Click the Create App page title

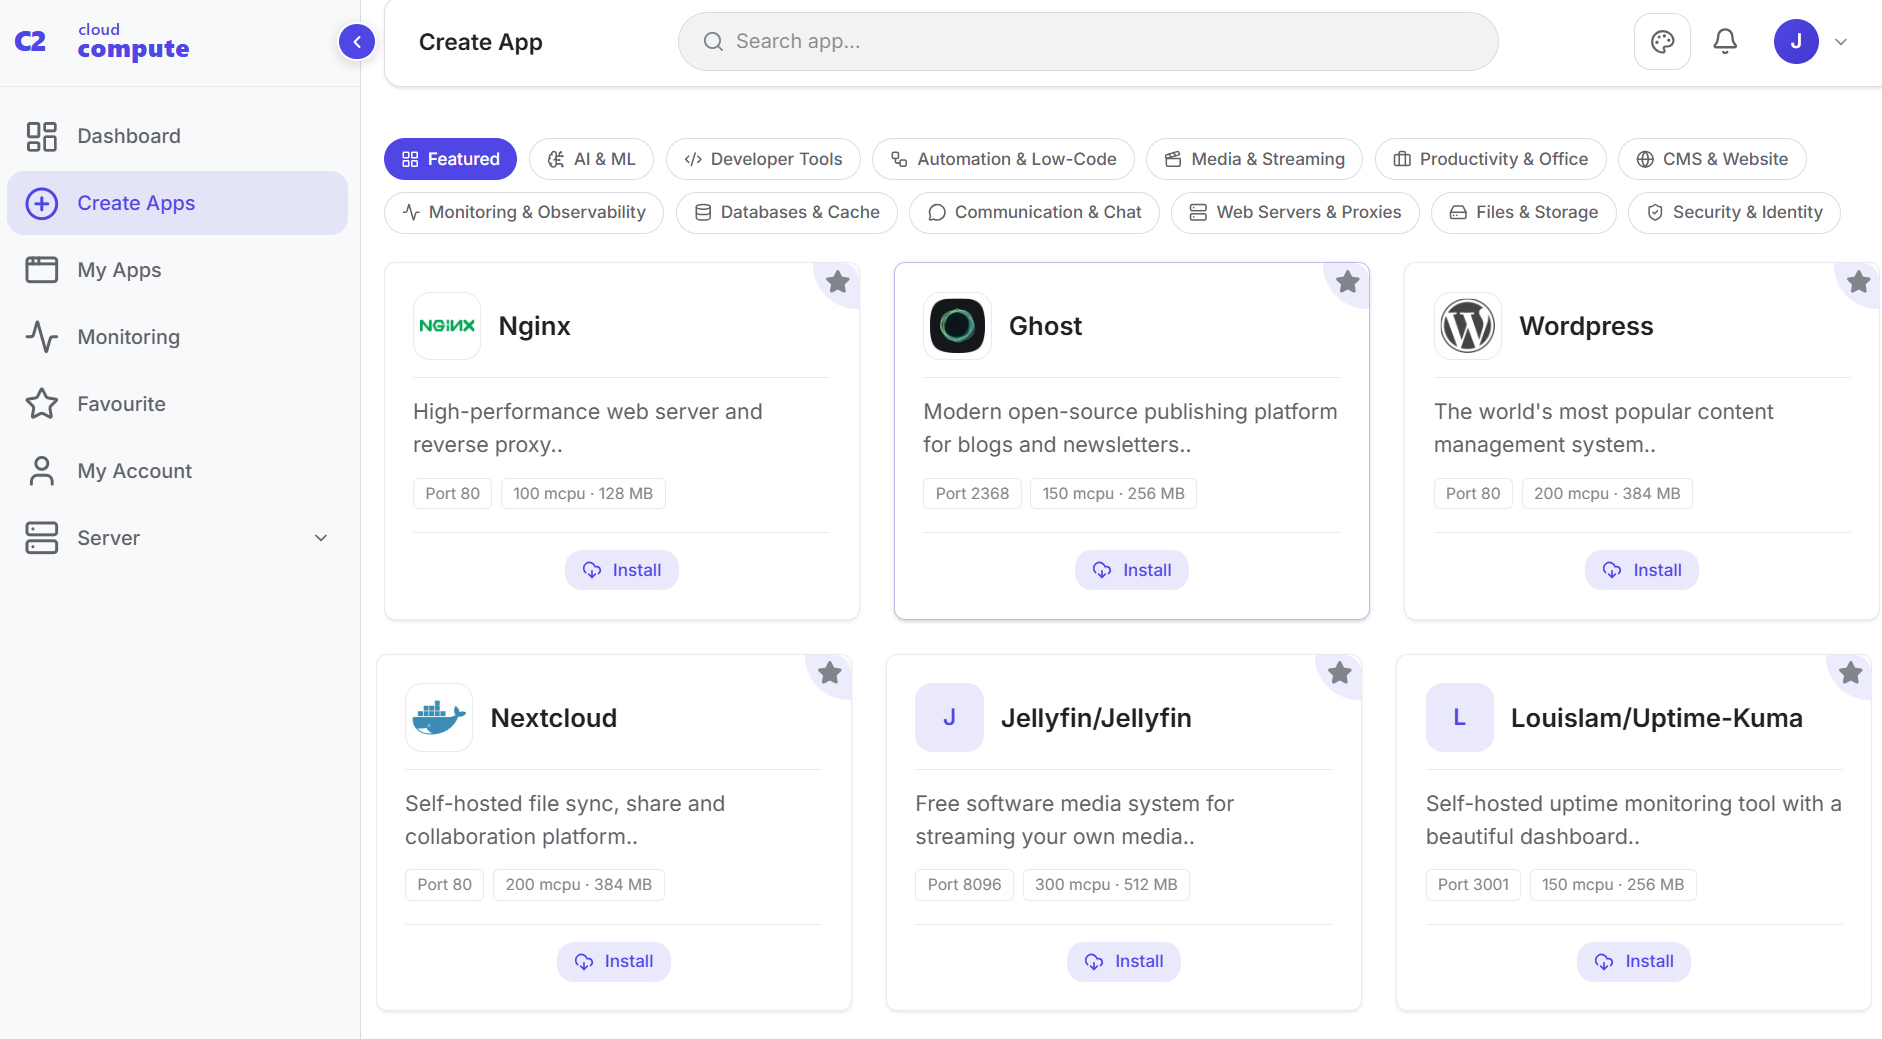coord(481,42)
